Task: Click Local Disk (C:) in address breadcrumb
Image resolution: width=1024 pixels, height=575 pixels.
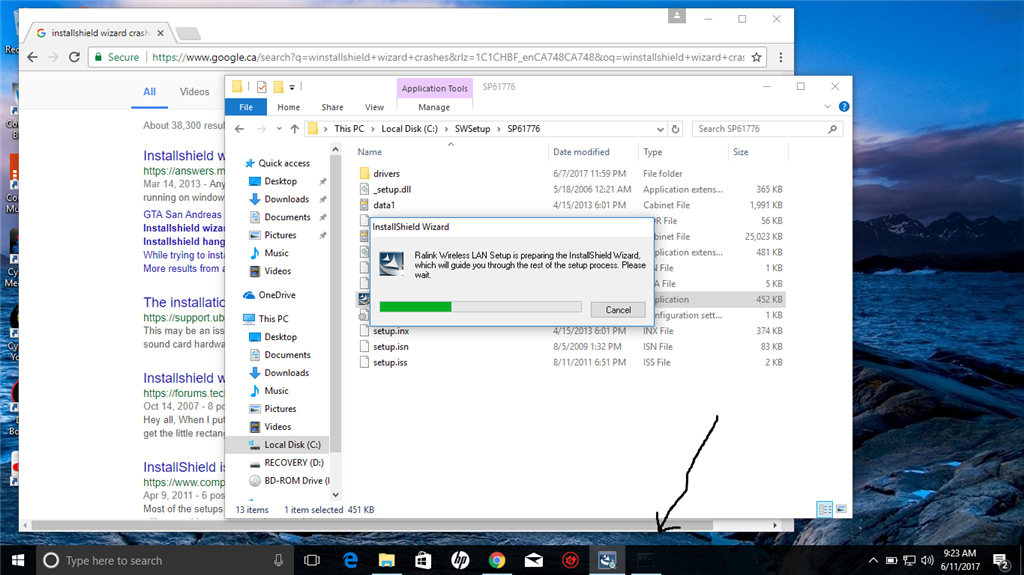Action: (409, 129)
